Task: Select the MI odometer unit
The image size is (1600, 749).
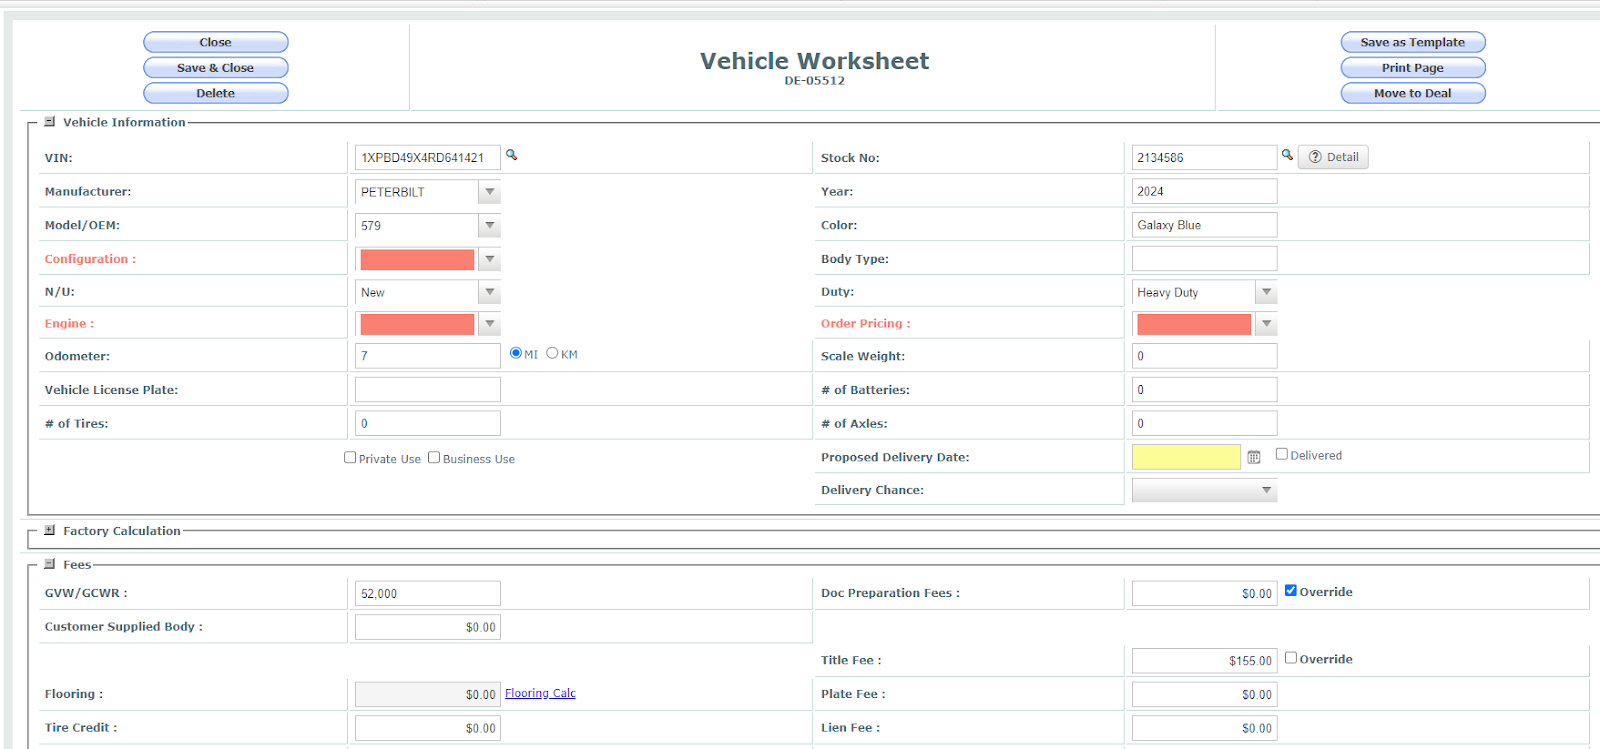Action: [516, 353]
